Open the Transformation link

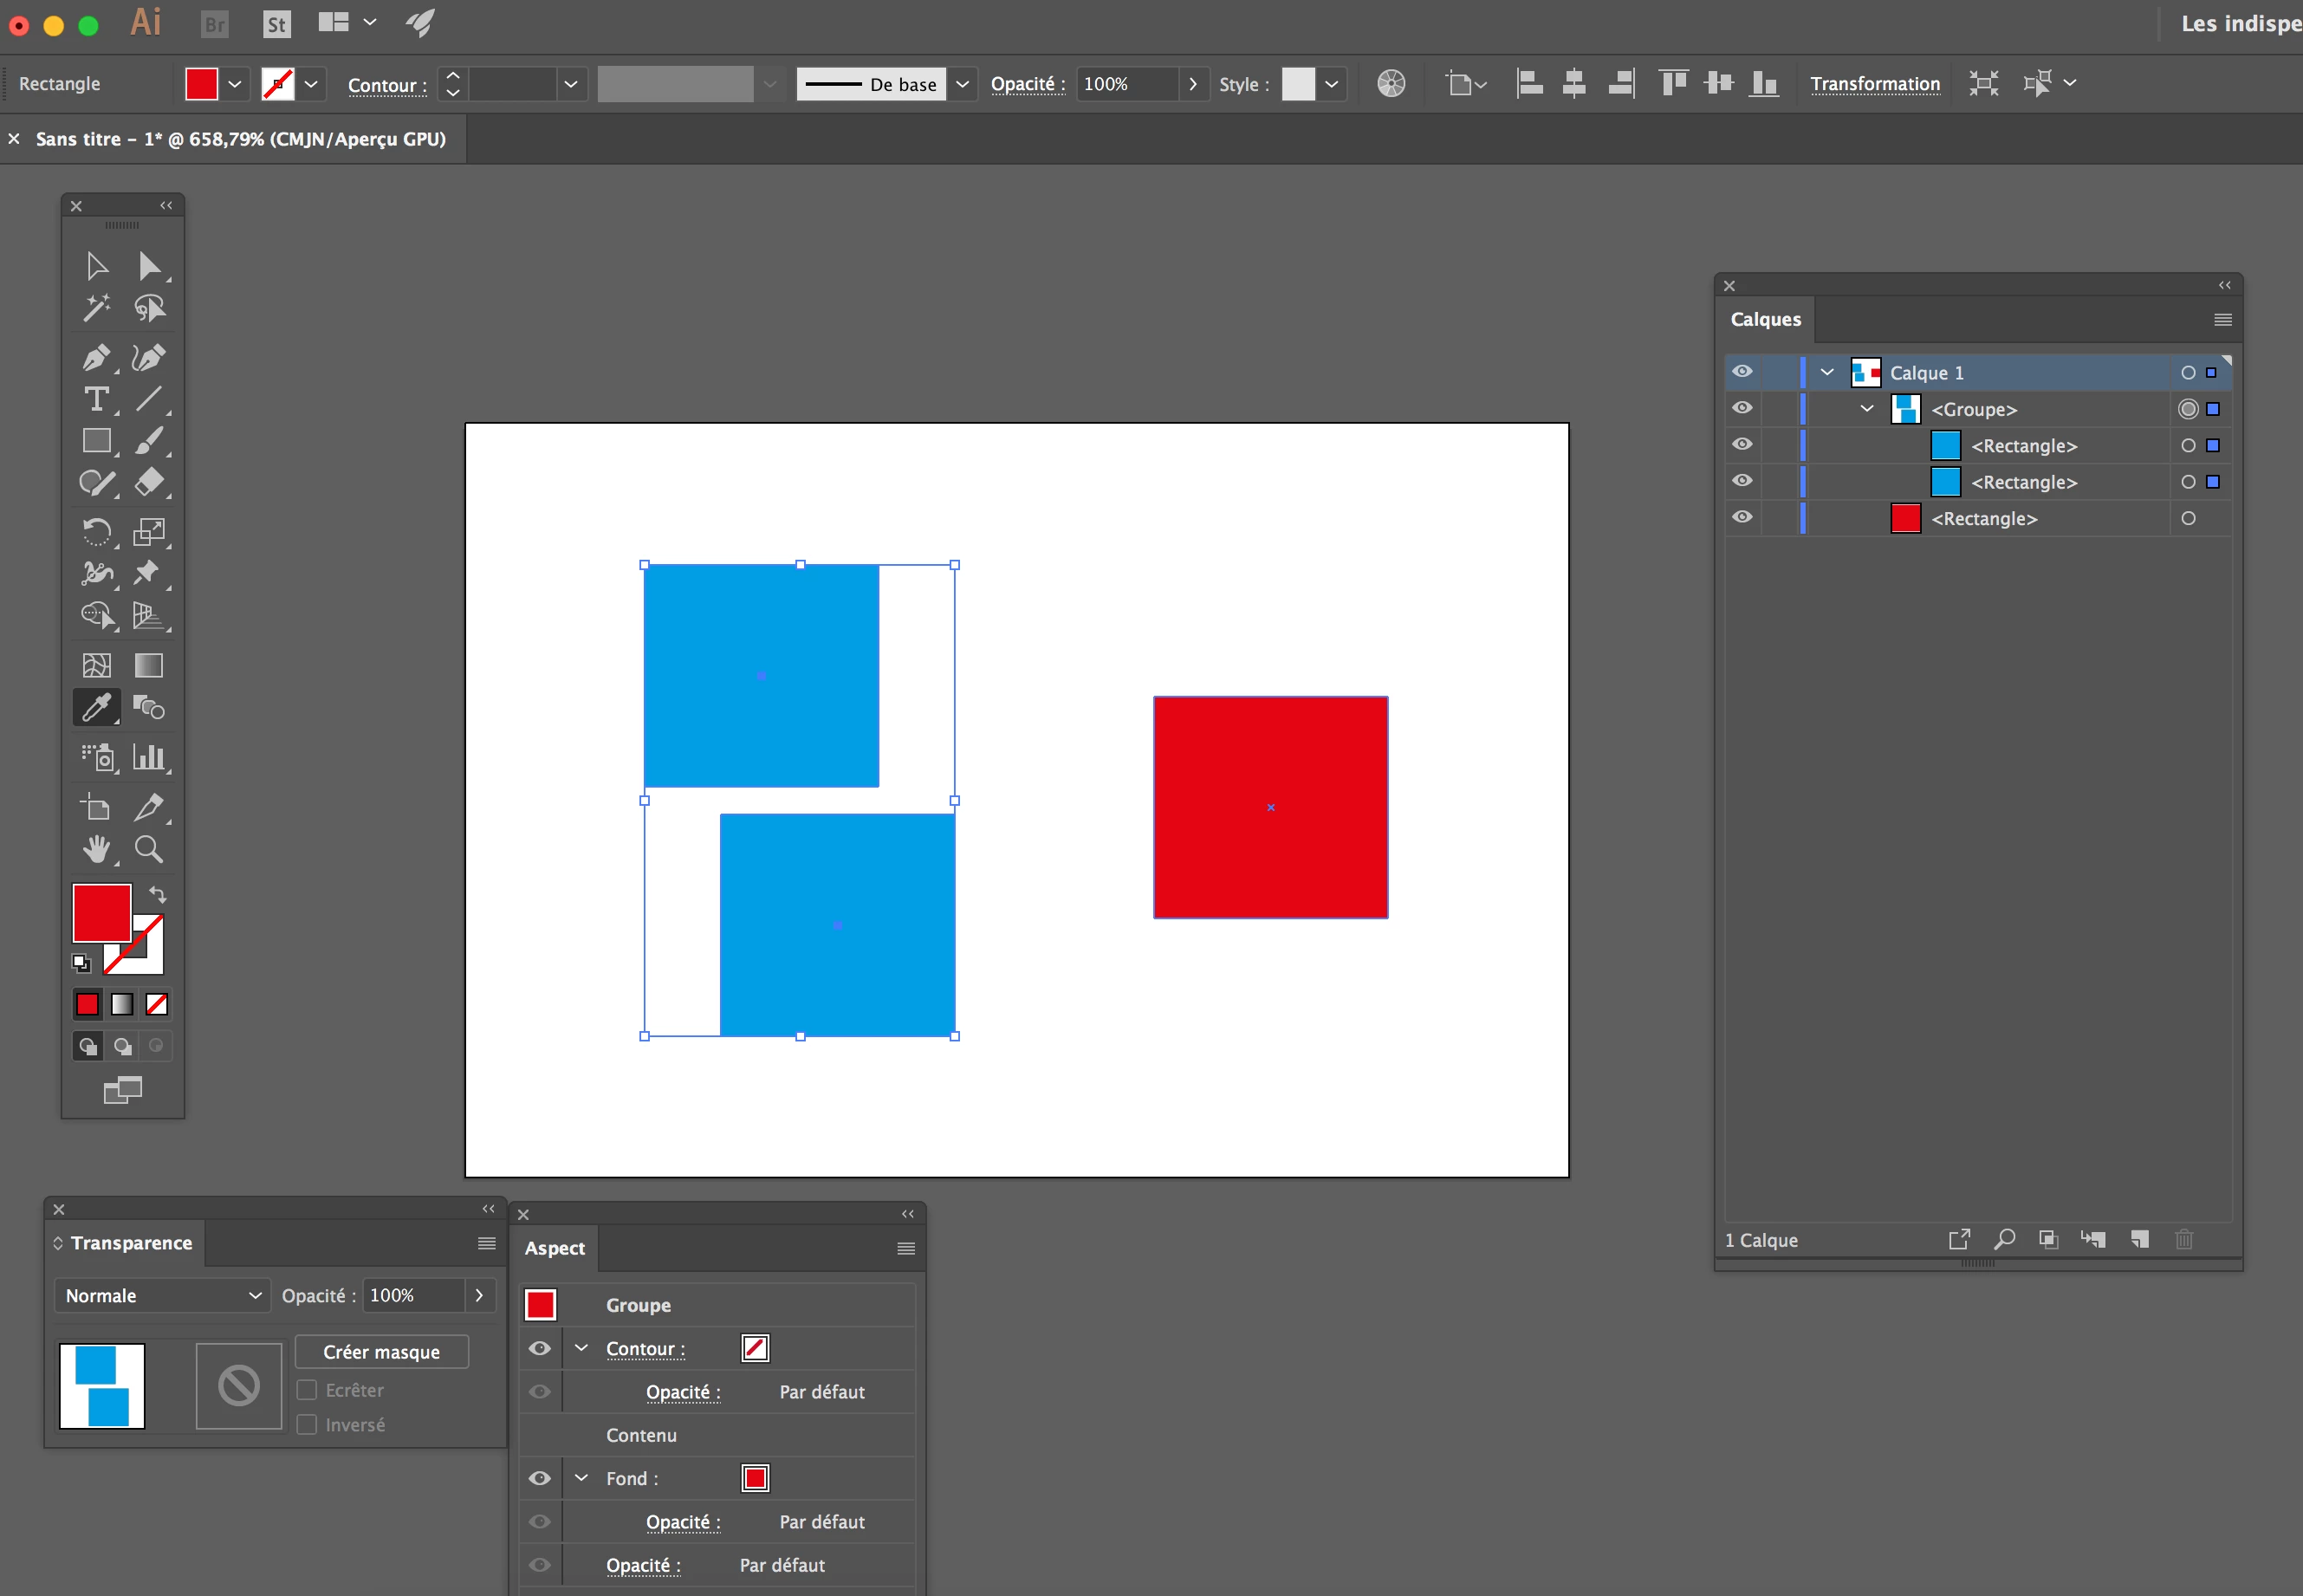tap(1874, 84)
